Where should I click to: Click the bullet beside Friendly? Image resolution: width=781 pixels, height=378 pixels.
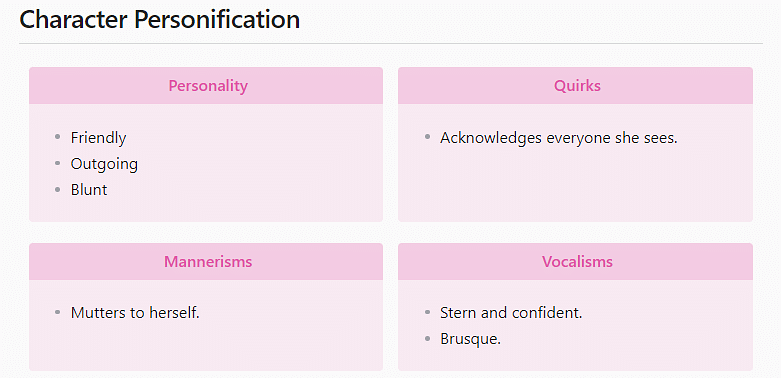[x=57, y=136]
